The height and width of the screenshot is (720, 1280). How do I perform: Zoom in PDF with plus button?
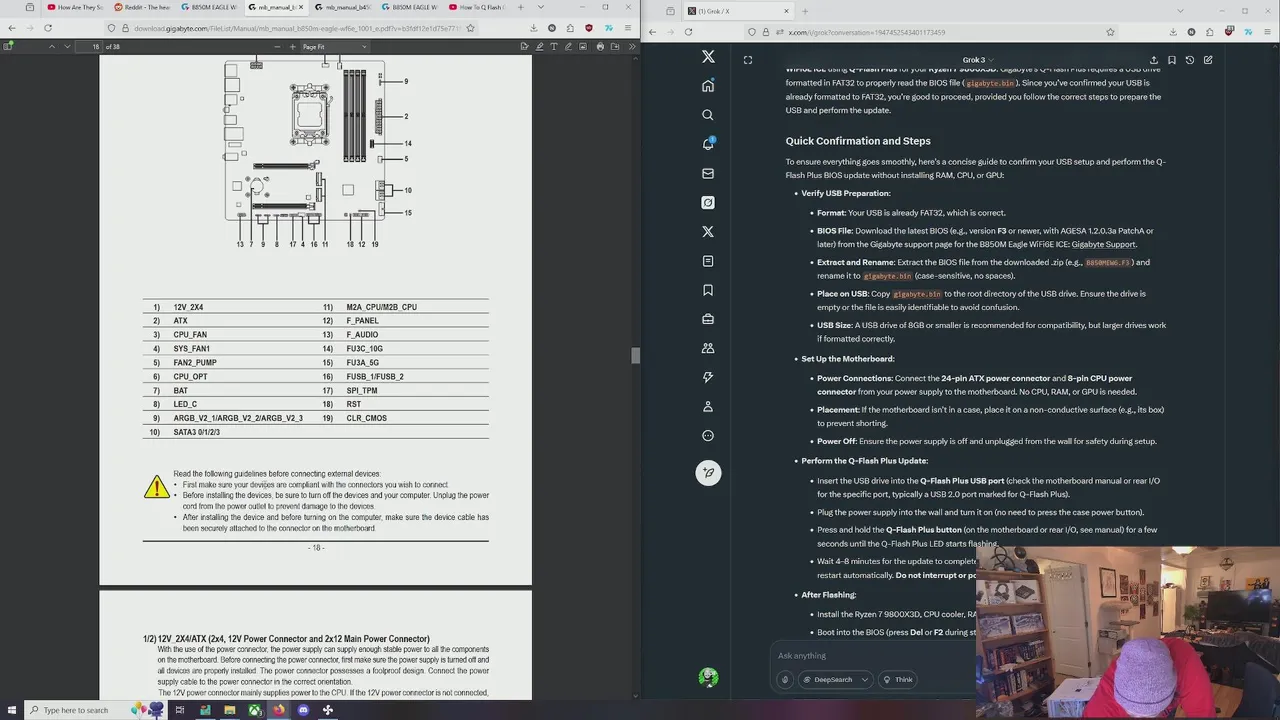click(292, 46)
